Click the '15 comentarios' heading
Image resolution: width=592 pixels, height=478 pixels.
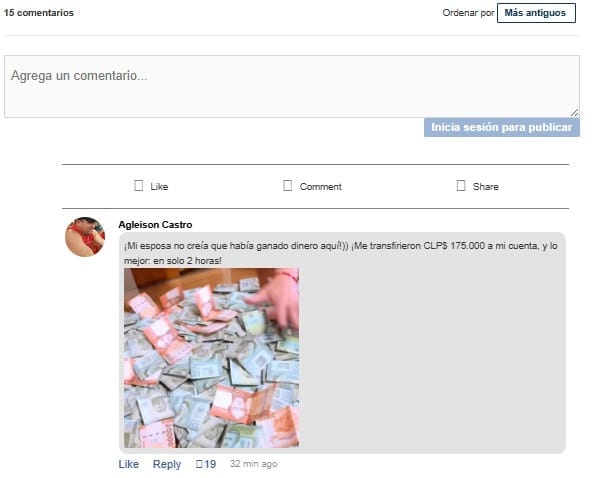click(39, 13)
